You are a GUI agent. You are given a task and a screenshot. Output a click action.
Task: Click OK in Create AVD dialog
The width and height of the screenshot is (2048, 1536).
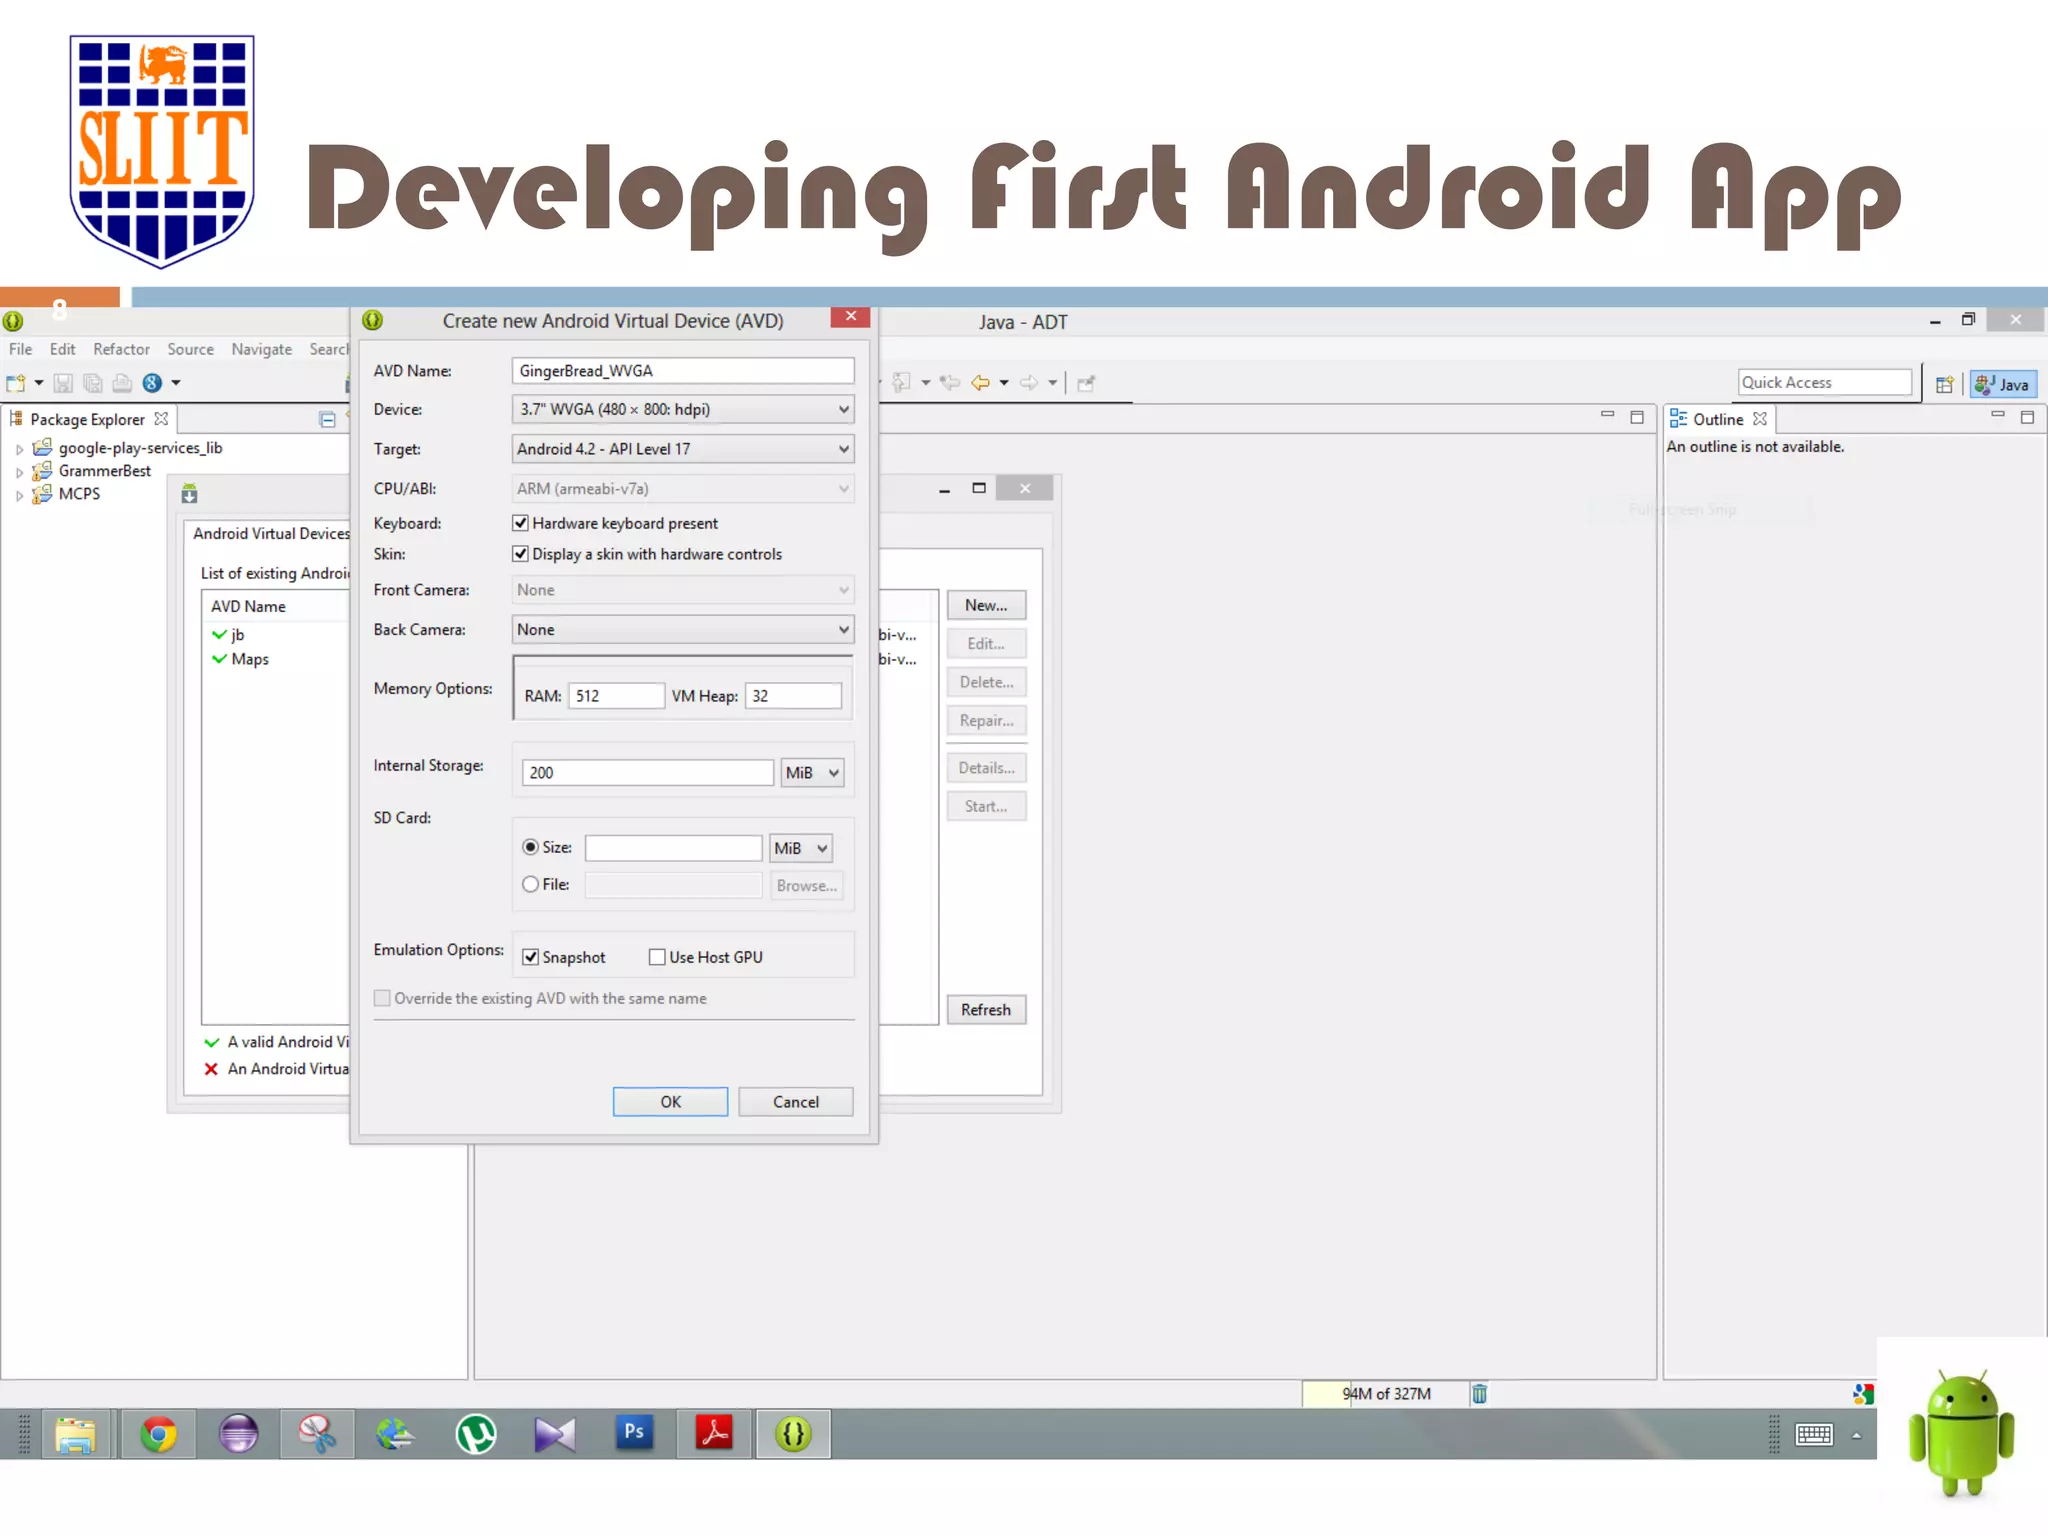point(670,1101)
